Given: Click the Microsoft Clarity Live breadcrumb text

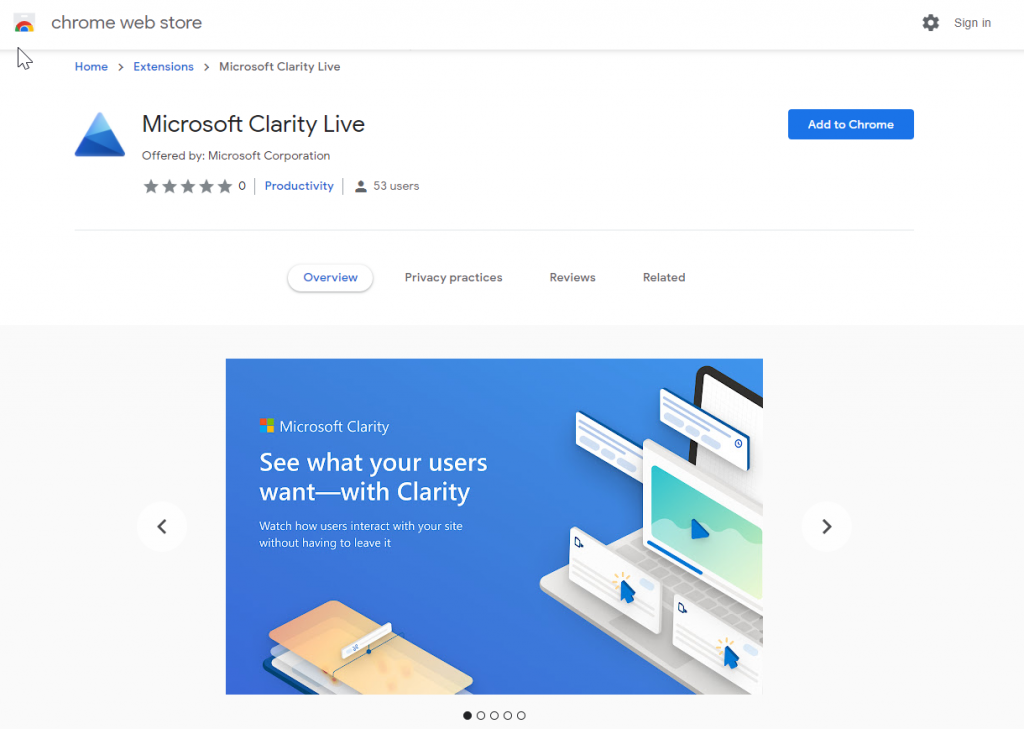Looking at the screenshot, I should 280,67.
